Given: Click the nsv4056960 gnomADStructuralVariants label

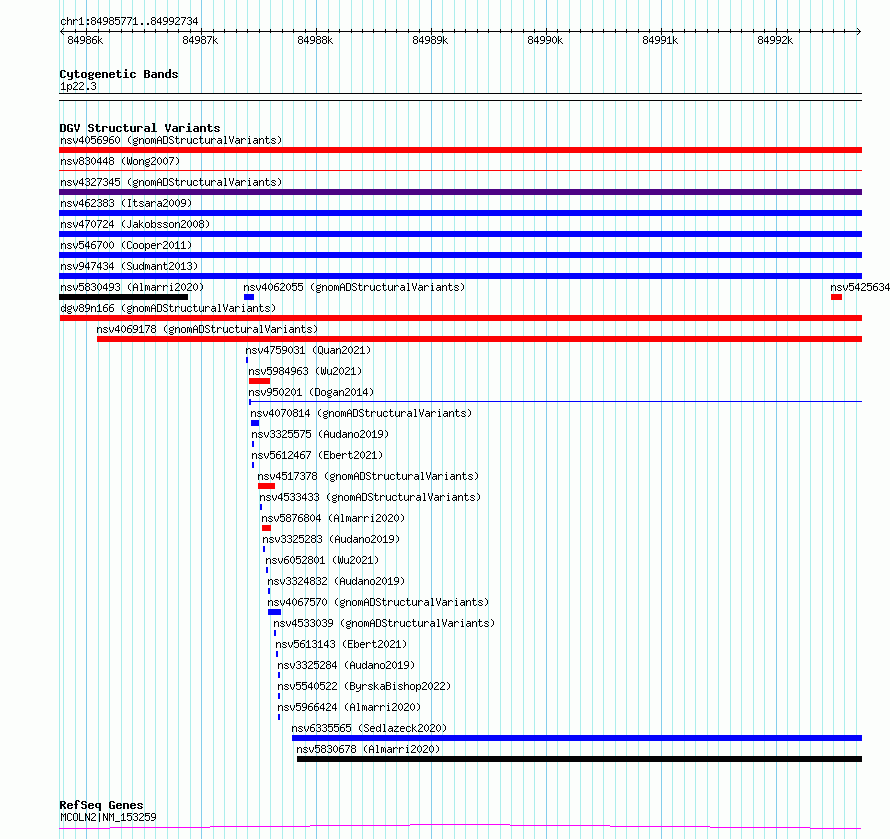Looking at the screenshot, I should coord(171,140).
